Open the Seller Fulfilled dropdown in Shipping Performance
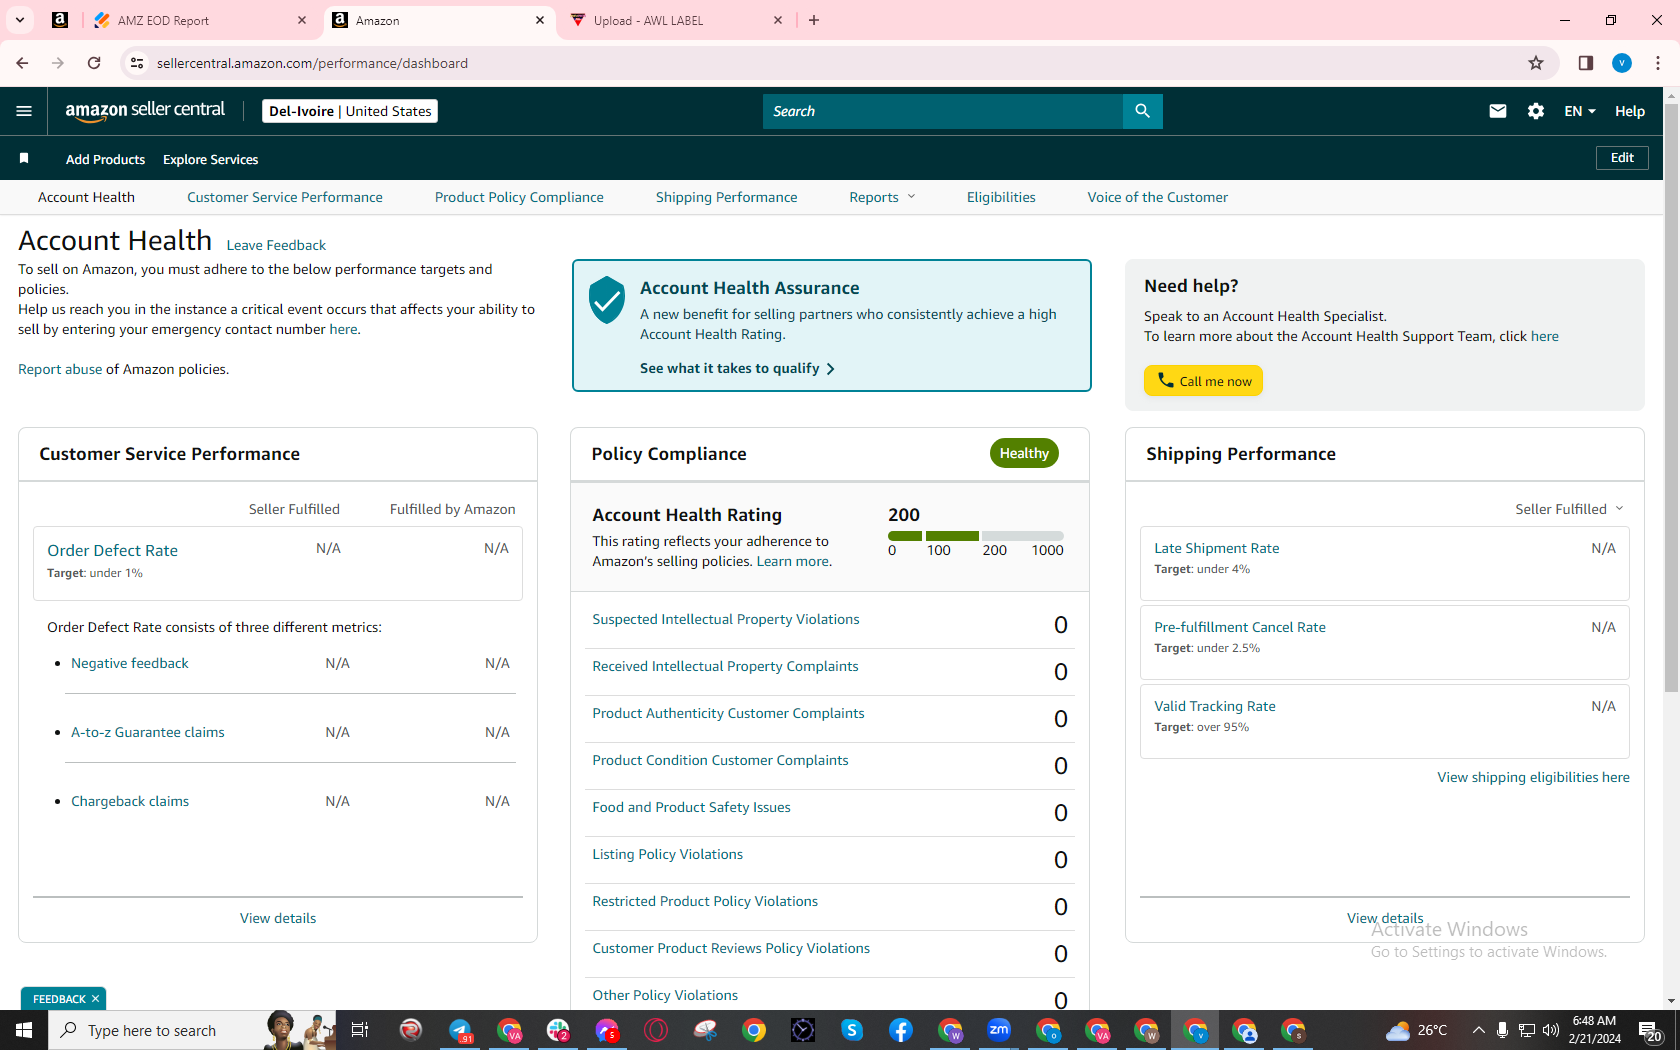 (1569, 509)
